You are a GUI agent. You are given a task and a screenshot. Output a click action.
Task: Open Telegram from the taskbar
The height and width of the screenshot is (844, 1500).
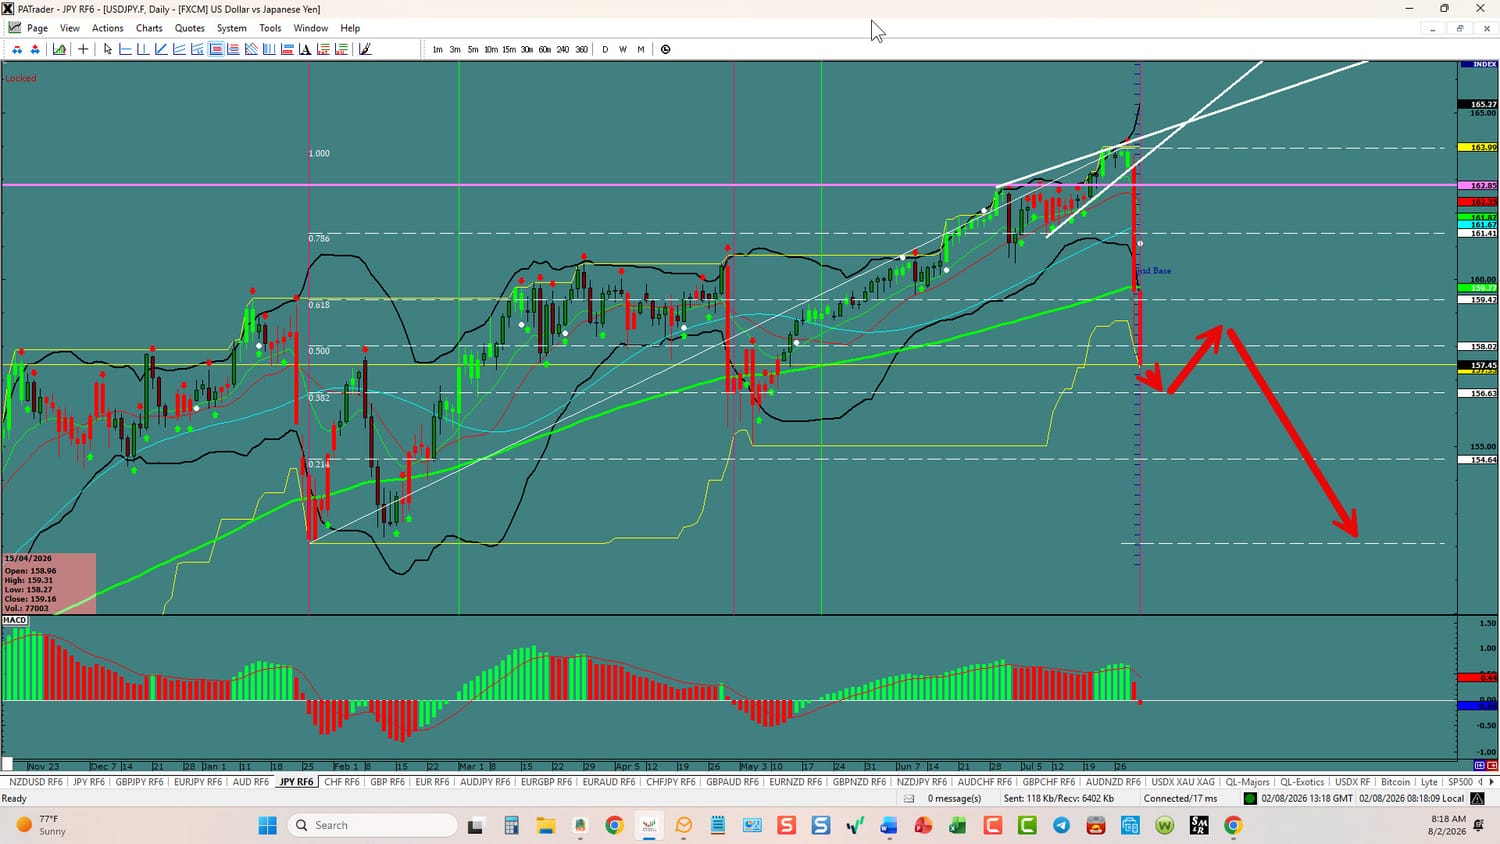pyautogui.click(x=1061, y=825)
